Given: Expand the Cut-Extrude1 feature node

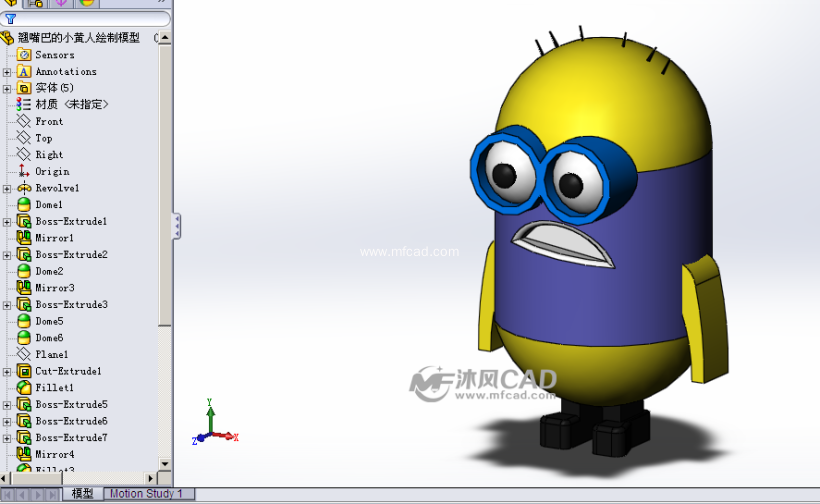Looking at the screenshot, I should point(8,372).
